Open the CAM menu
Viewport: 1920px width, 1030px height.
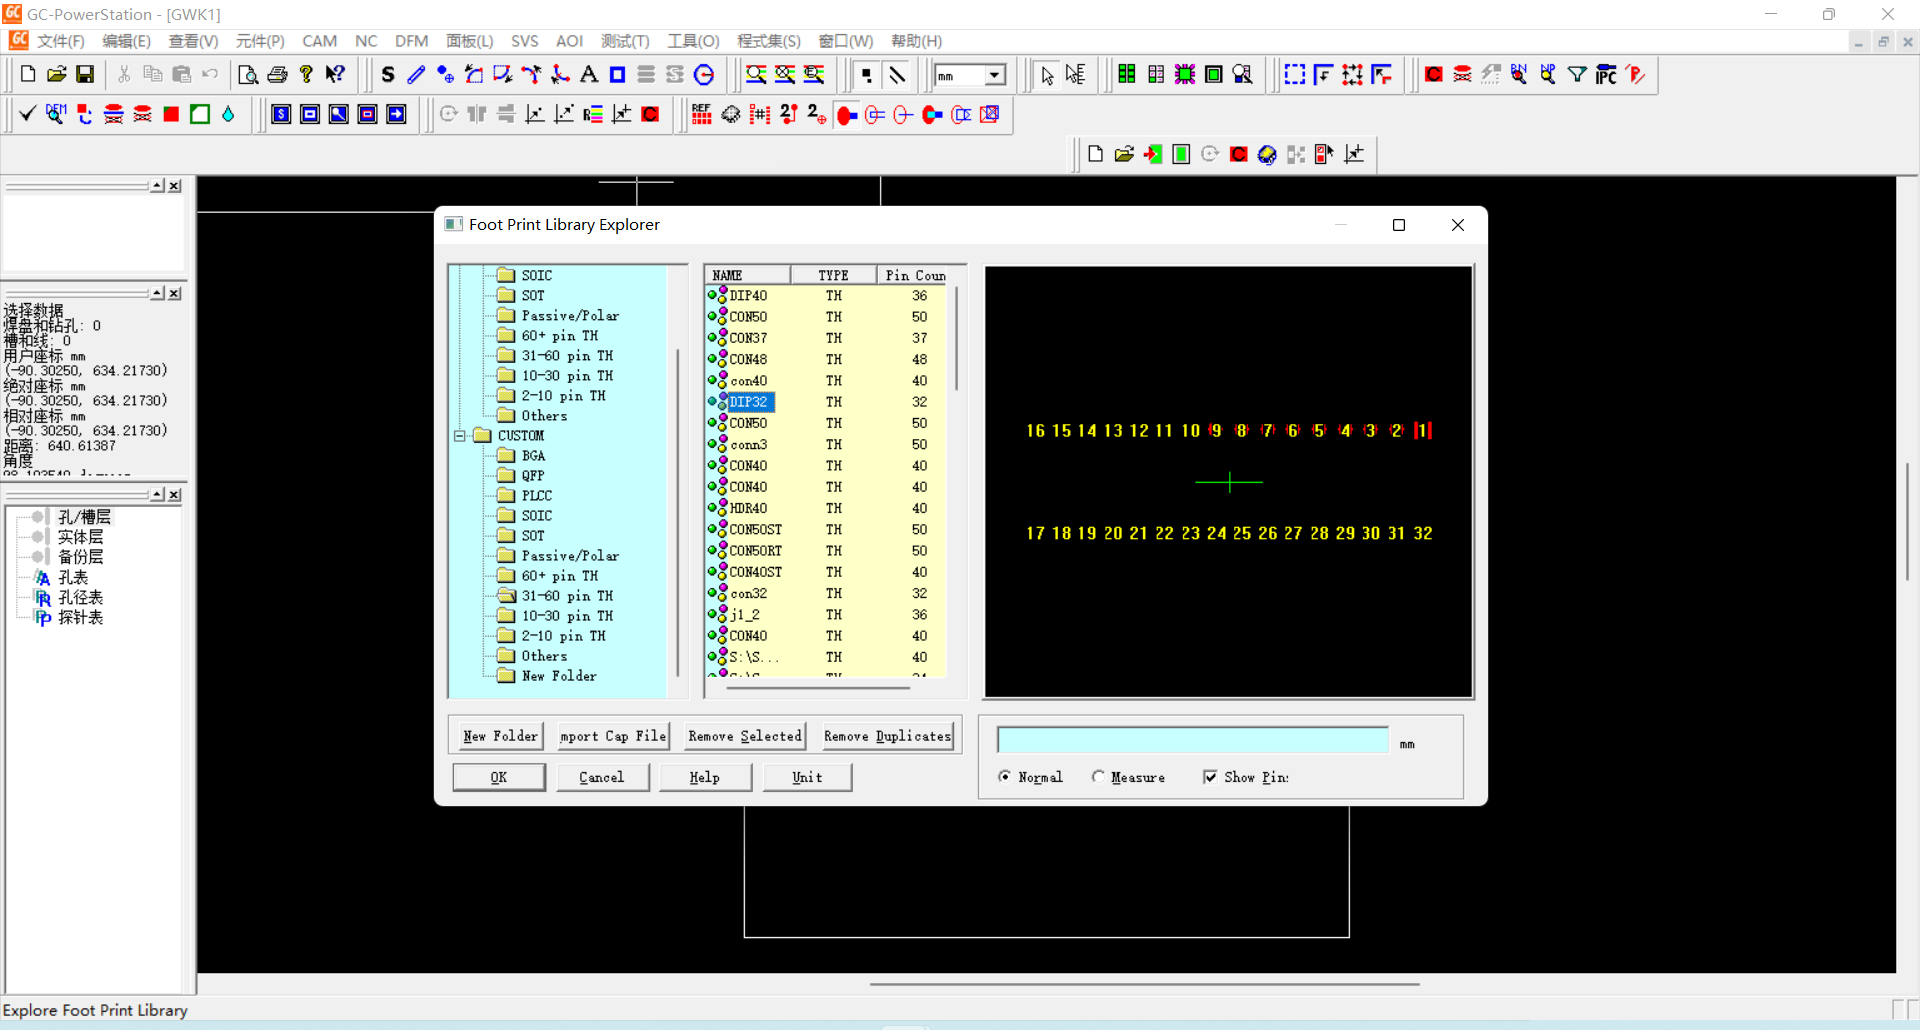(x=320, y=41)
